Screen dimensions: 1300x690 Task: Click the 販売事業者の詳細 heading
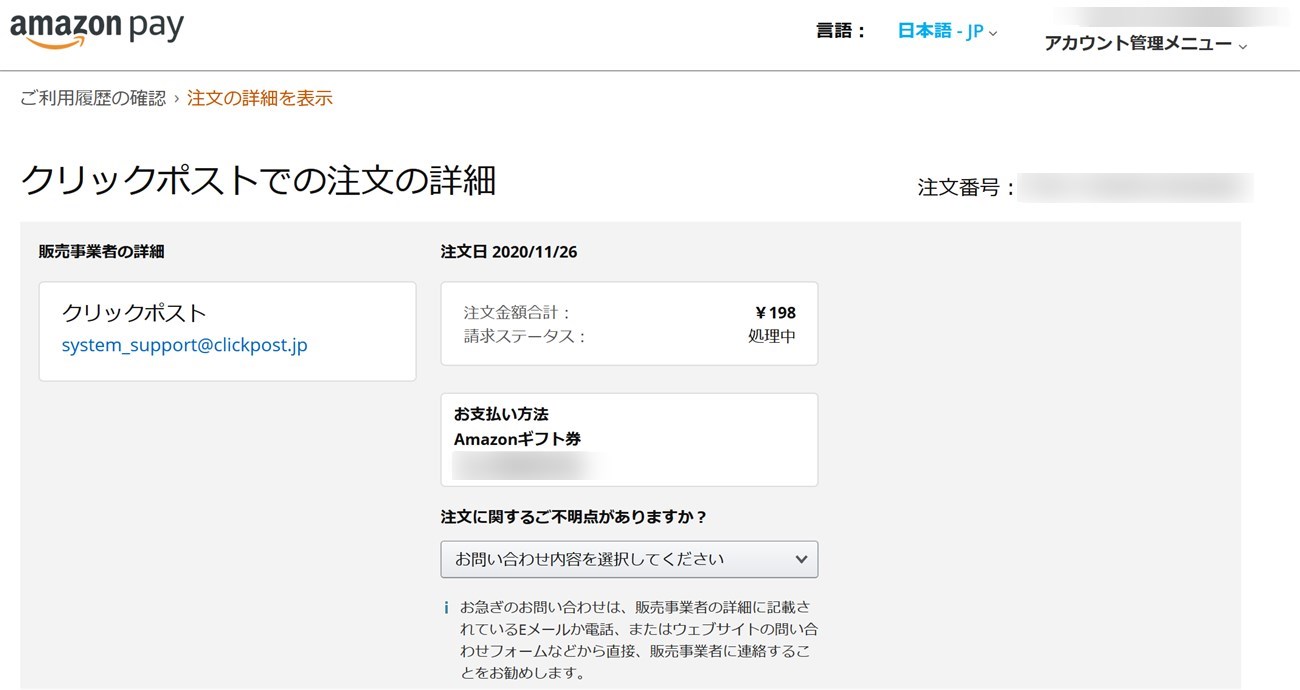[x=102, y=252]
